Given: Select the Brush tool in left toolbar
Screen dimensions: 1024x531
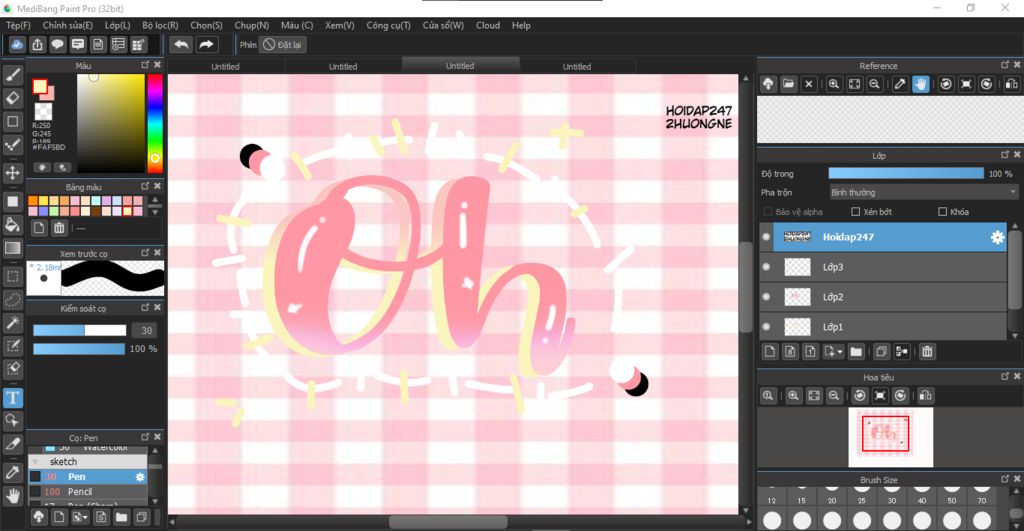Looking at the screenshot, I should (12, 75).
